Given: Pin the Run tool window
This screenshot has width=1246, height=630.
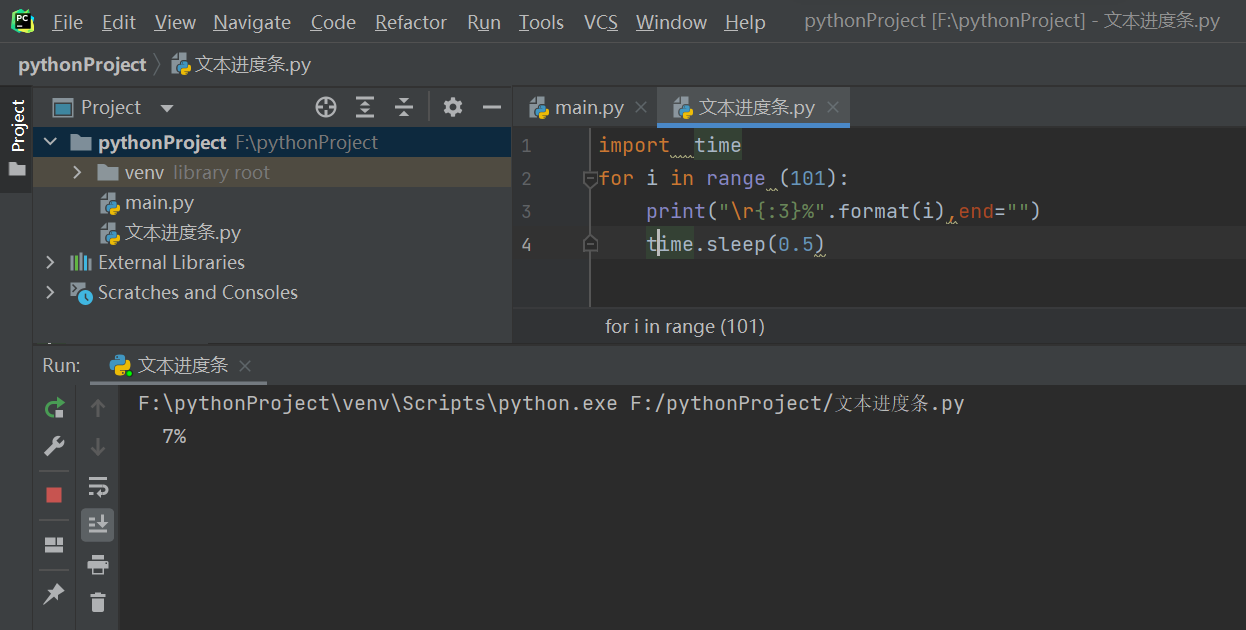Looking at the screenshot, I should click(x=54, y=594).
